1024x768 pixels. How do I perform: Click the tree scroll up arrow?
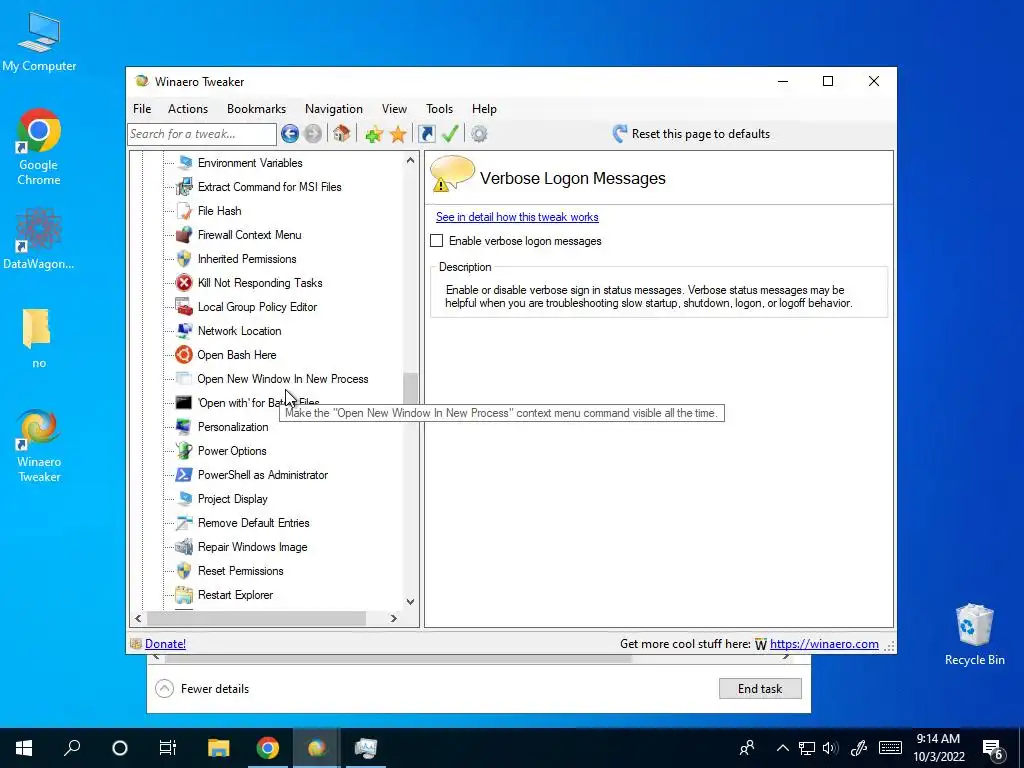click(x=410, y=161)
